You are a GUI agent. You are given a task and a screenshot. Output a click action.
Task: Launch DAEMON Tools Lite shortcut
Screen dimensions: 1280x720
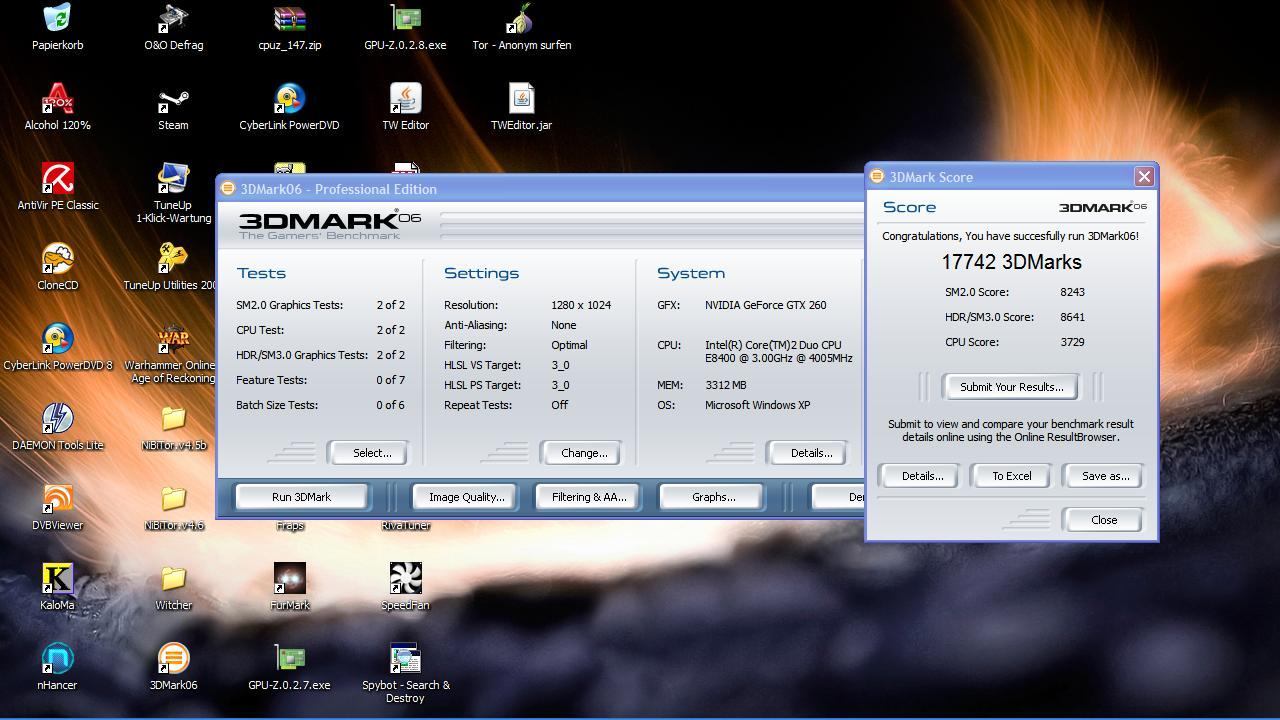coord(58,419)
